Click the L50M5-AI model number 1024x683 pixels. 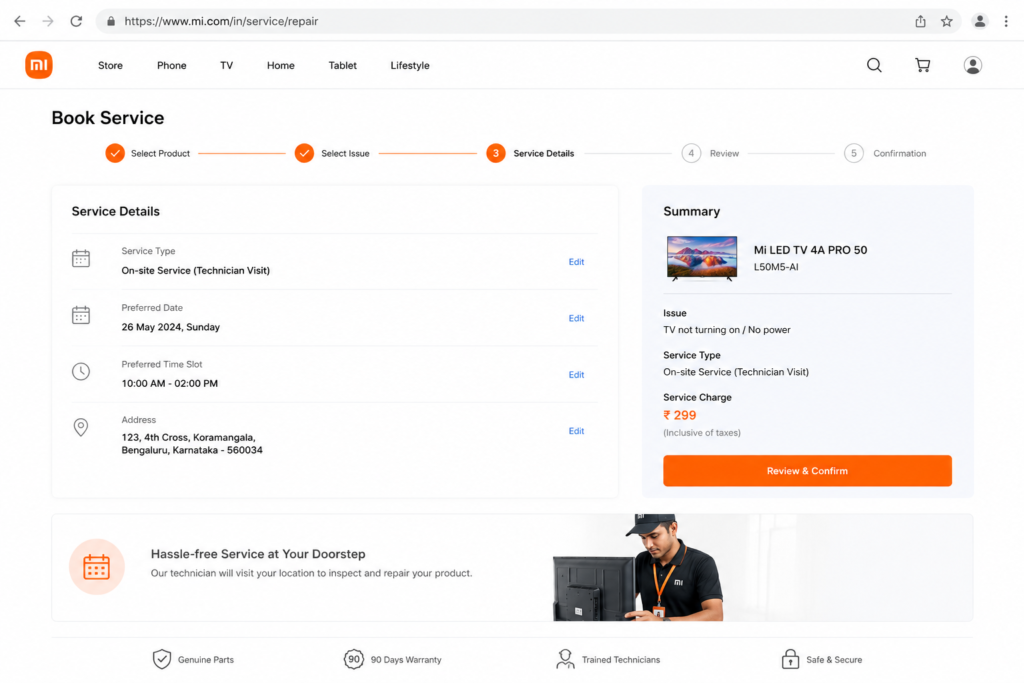point(776,267)
